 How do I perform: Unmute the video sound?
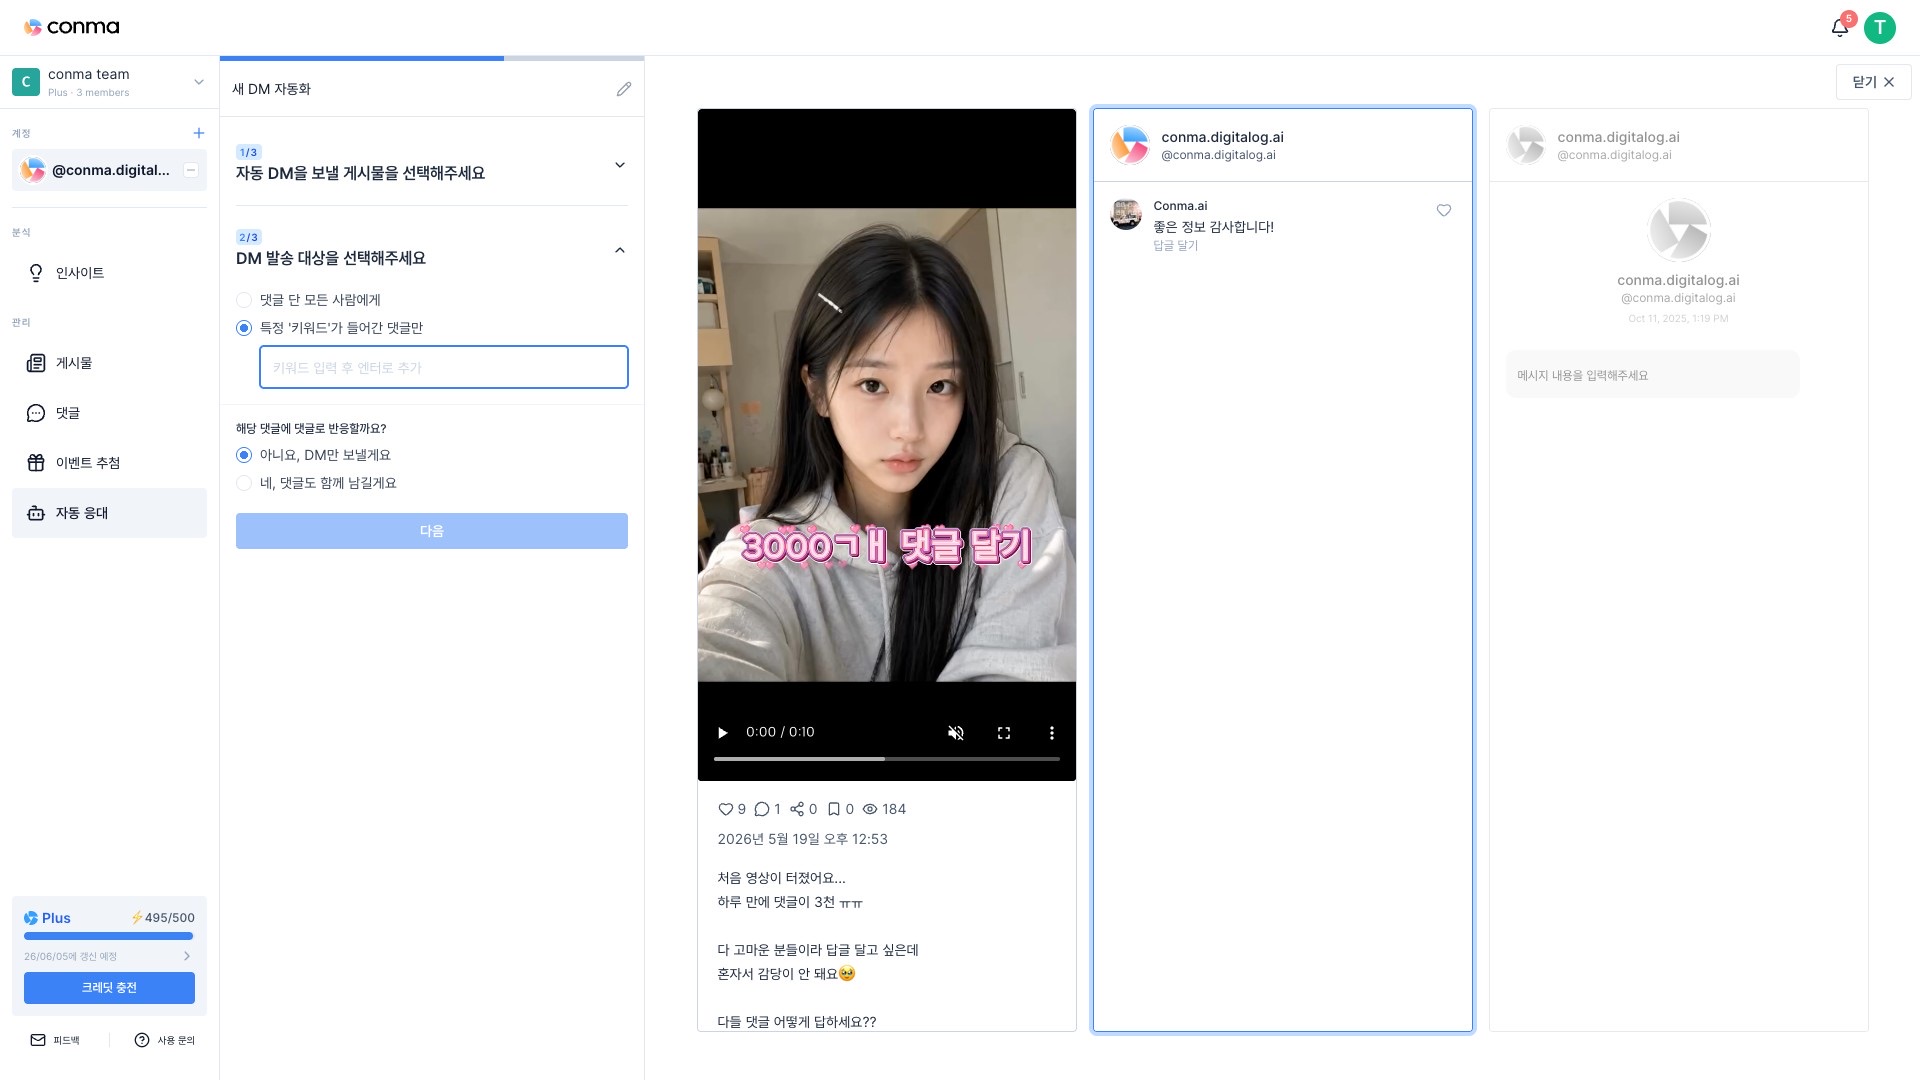tap(956, 733)
